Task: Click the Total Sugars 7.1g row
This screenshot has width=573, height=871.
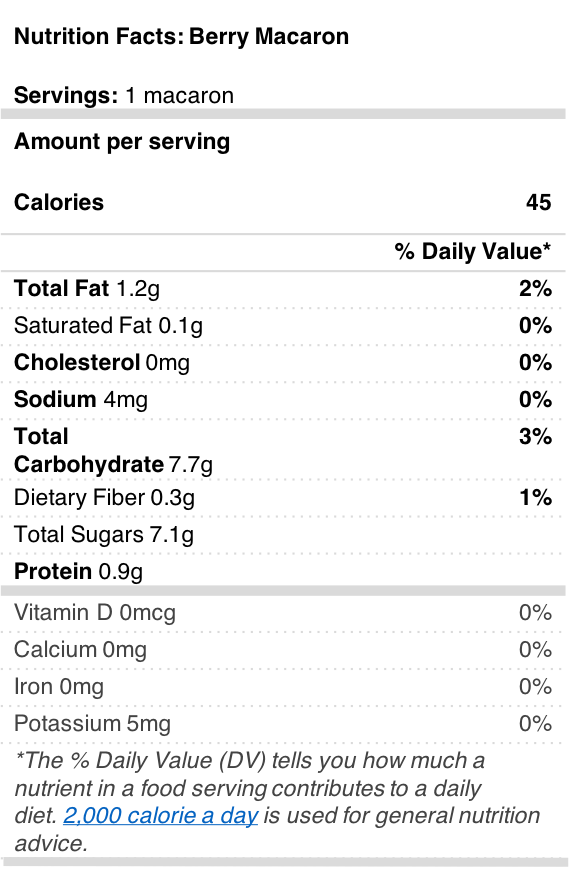Action: [x=283, y=535]
